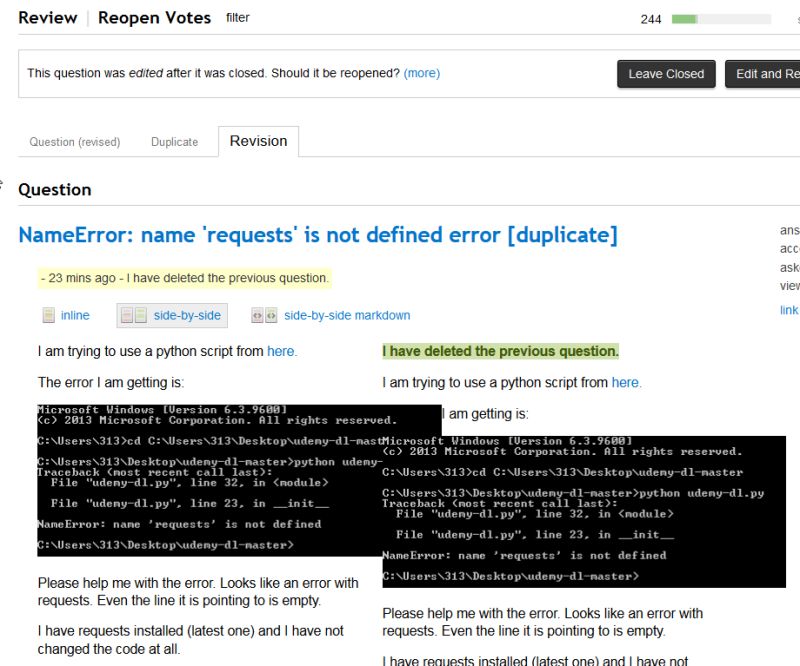Click highlighted 'I have deleted the previous question.' text

point(501,351)
